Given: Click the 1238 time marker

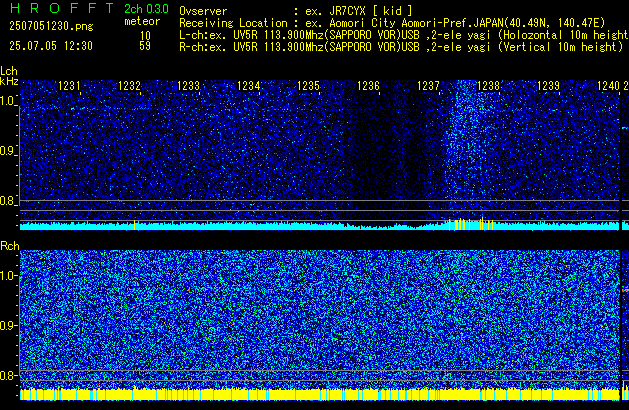Looking at the screenshot, I should click(x=488, y=86).
